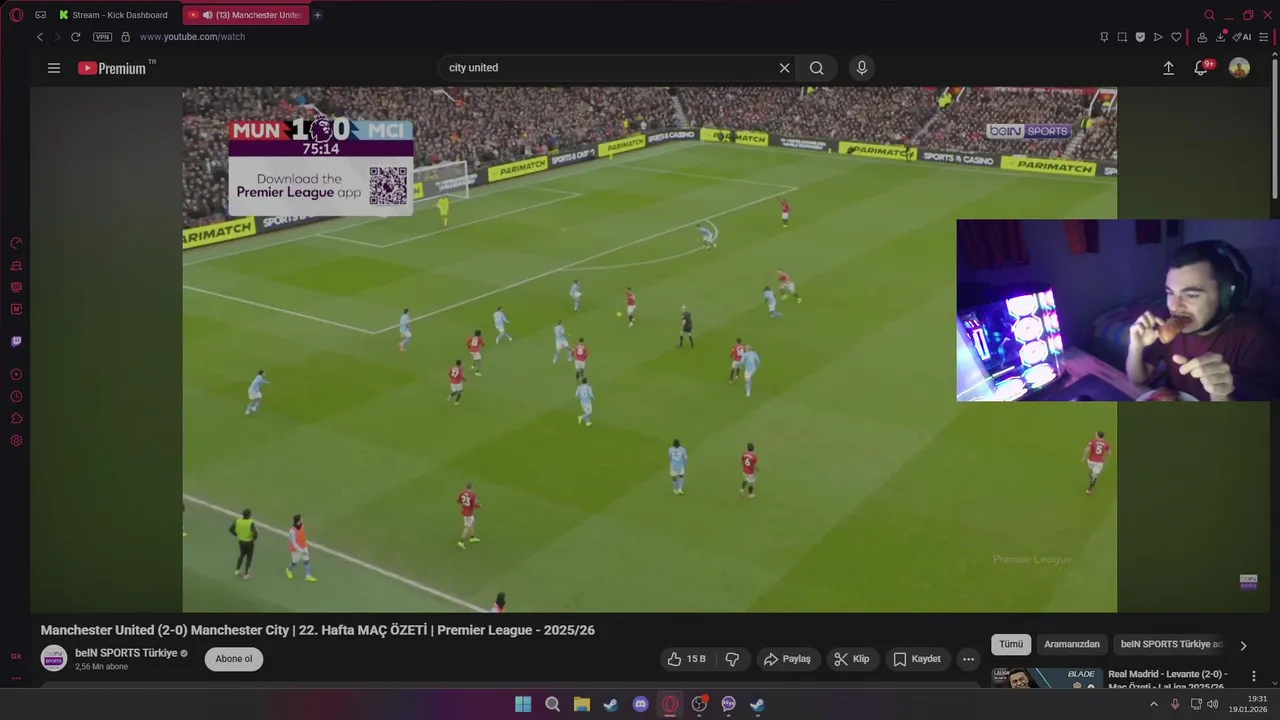Open the Opera main menu logo

click(x=16, y=15)
